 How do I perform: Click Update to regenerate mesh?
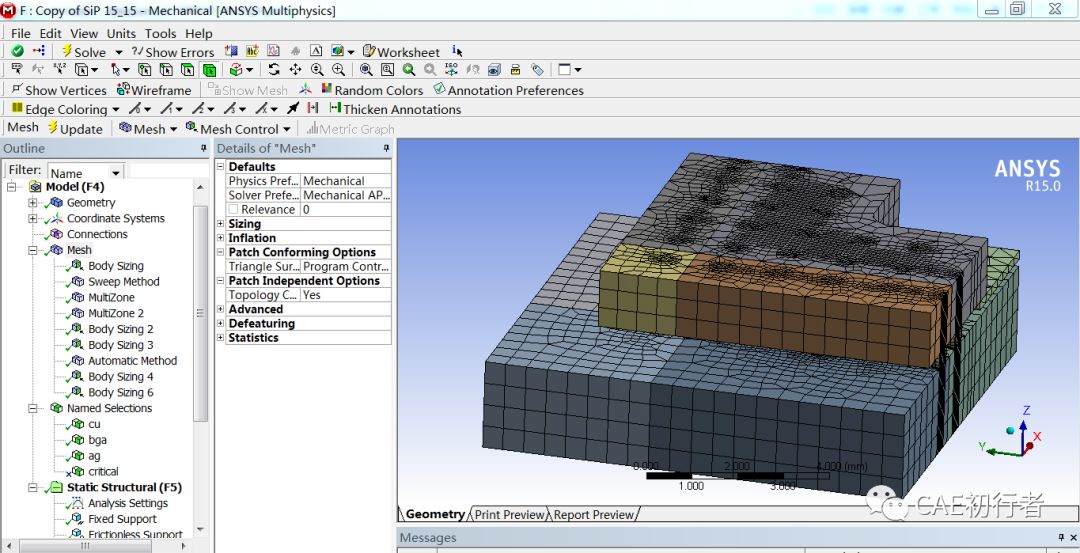(x=75, y=129)
